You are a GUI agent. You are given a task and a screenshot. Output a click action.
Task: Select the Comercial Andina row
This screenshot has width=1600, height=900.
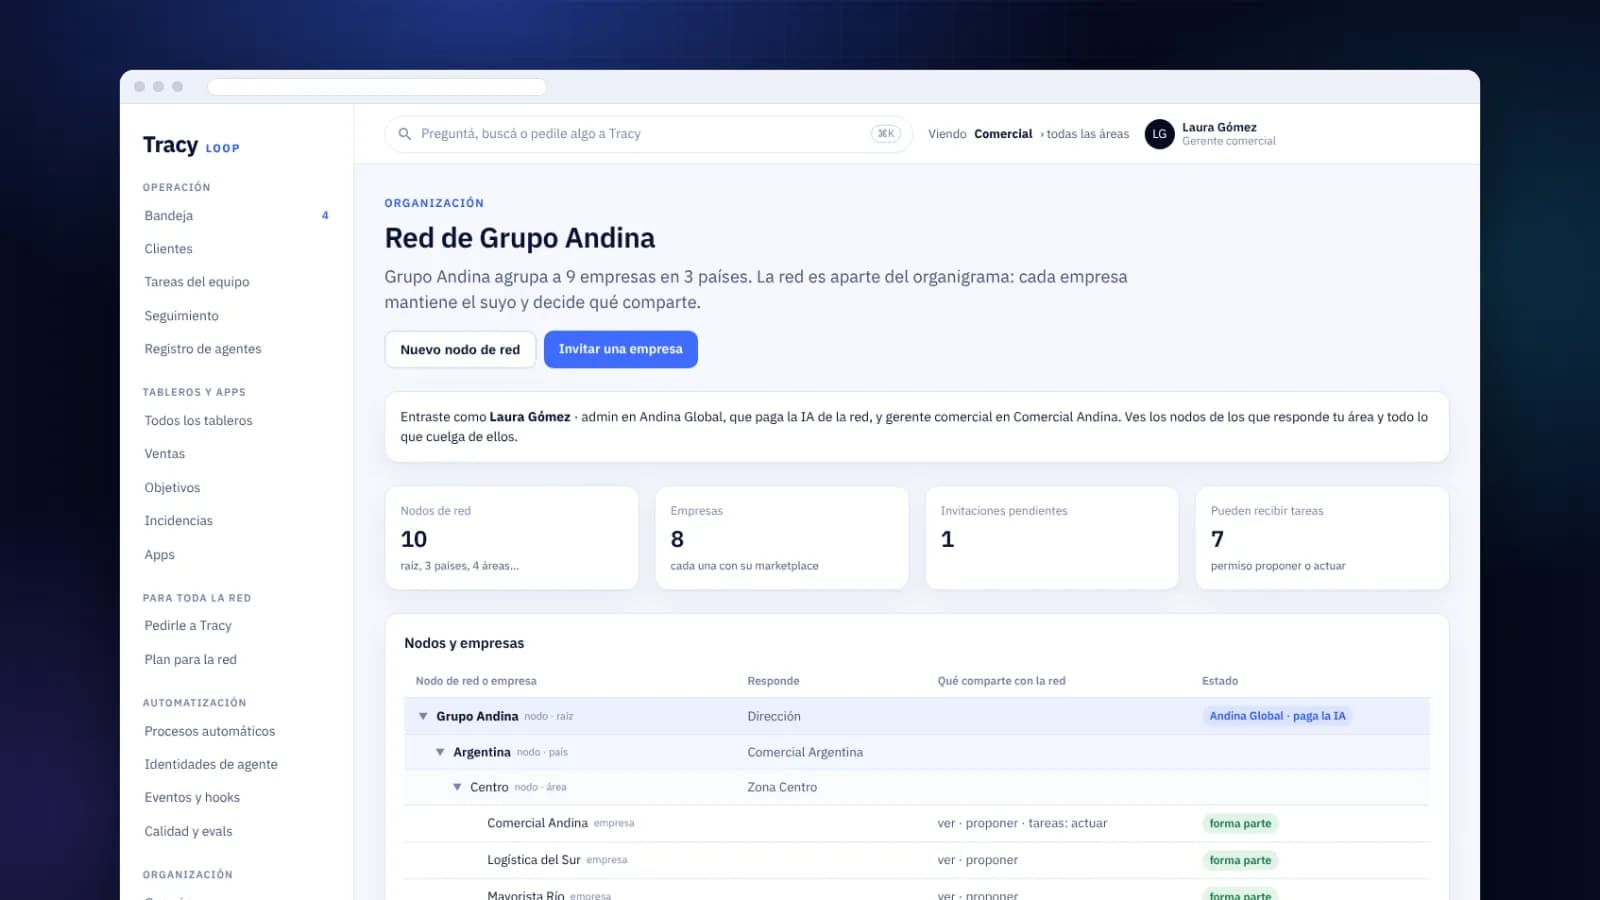point(917,823)
